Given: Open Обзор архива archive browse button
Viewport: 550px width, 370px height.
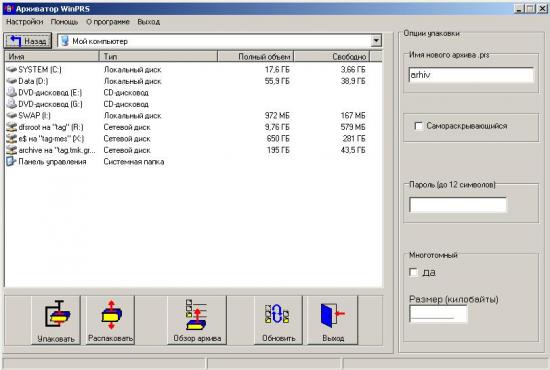Looking at the screenshot, I should point(197,320).
